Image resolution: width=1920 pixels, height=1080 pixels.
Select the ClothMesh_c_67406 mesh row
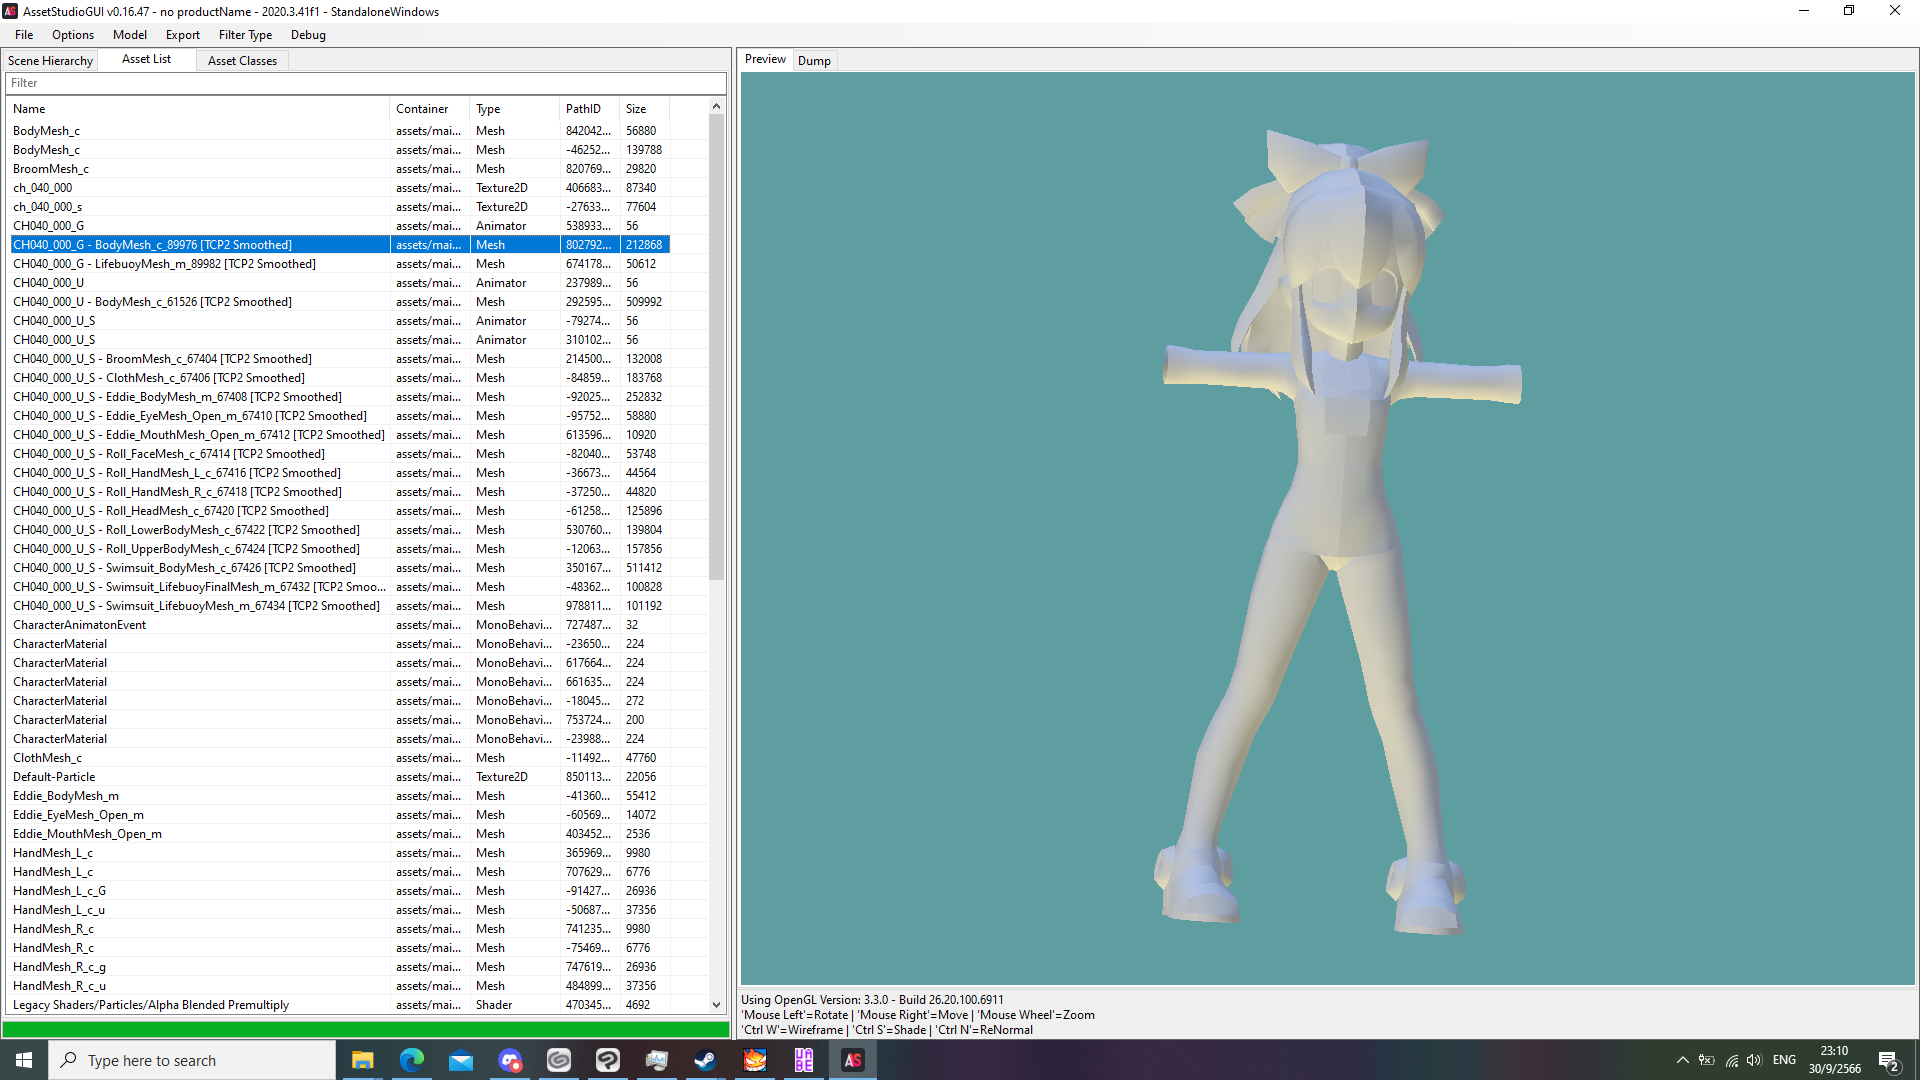pyautogui.click(x=340, y=378)
